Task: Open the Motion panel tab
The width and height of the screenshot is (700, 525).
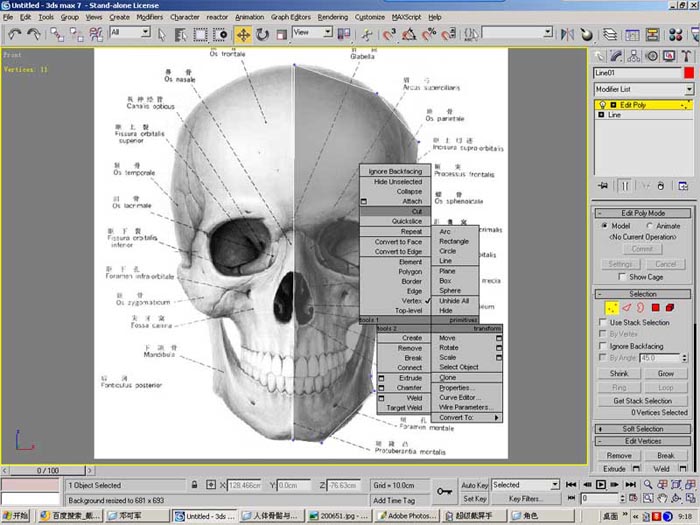Action: pyautogui.click(x=652, y=56)
